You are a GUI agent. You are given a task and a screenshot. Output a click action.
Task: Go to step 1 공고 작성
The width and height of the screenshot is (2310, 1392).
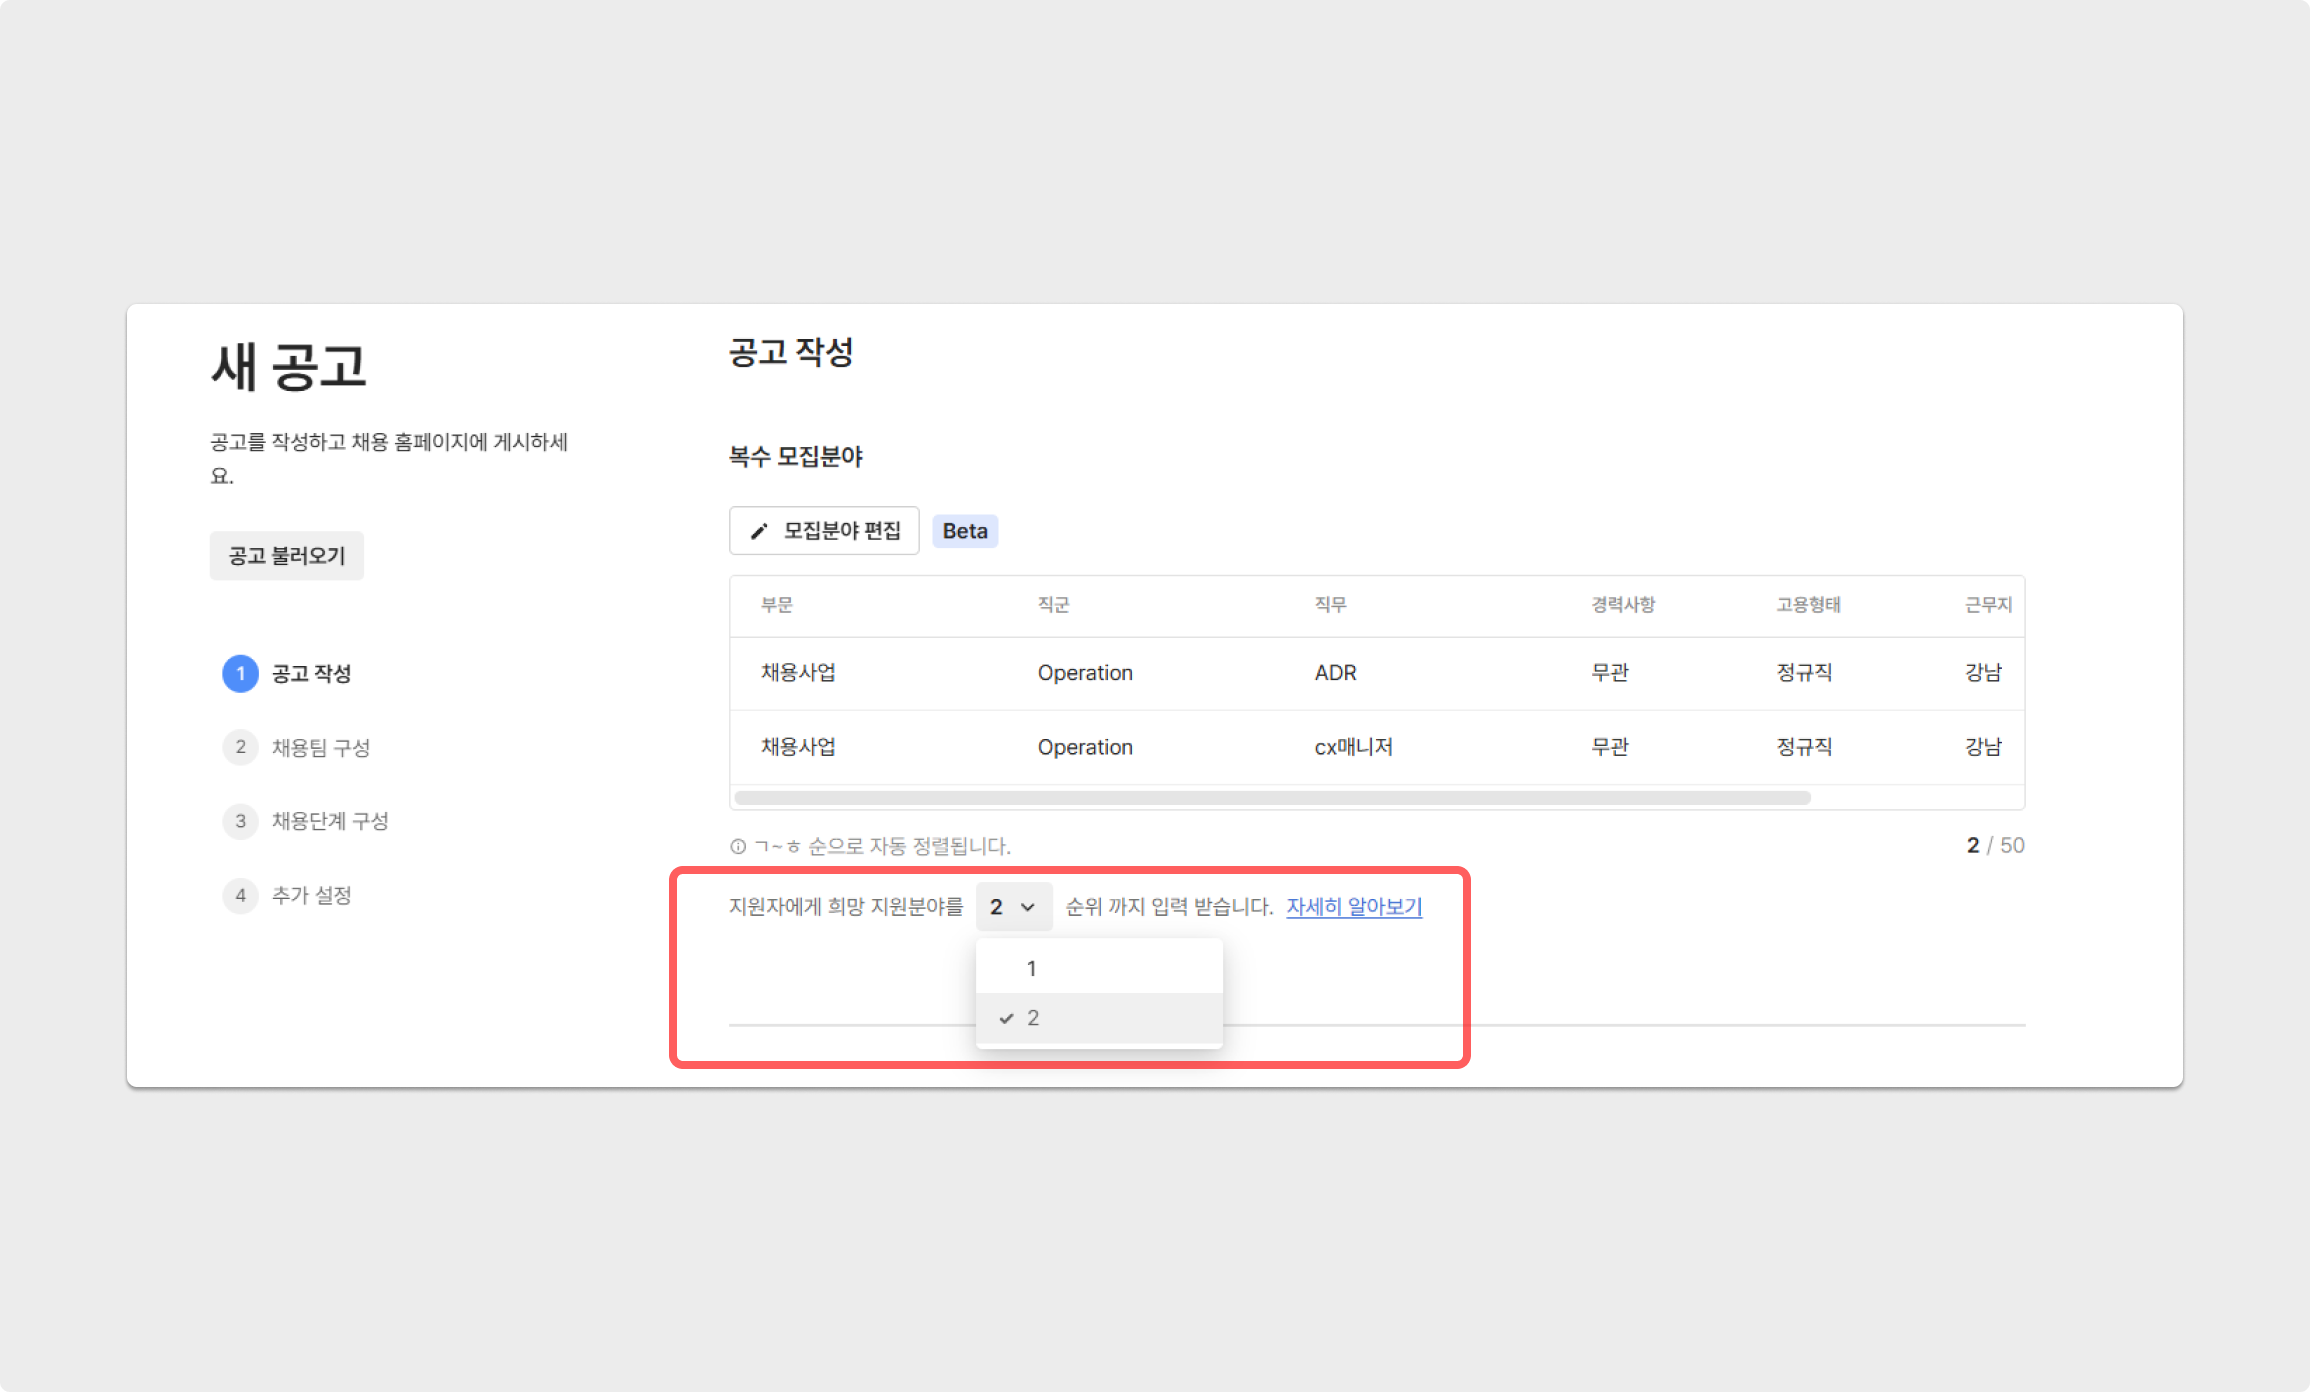coord(287,673)
